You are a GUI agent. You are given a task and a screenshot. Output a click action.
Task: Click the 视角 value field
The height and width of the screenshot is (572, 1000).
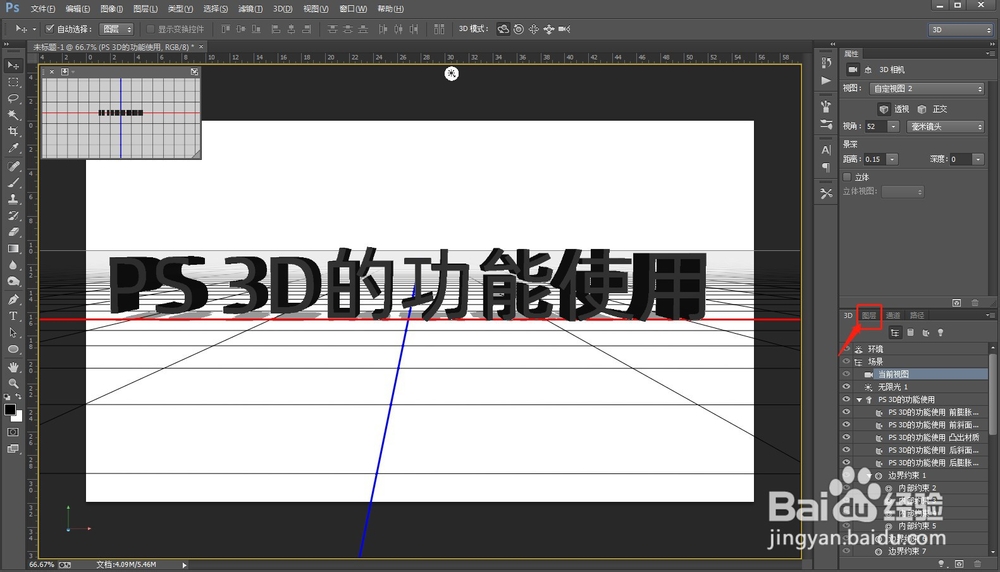pyautogui.click(x=875, y=127)
